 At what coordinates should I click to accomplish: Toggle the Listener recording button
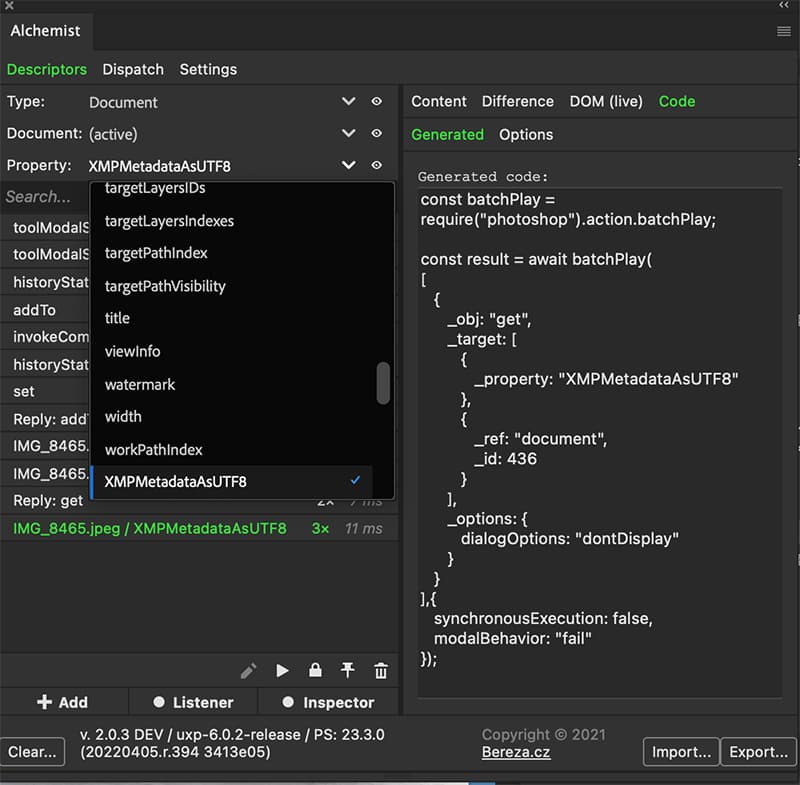[193, 702]
